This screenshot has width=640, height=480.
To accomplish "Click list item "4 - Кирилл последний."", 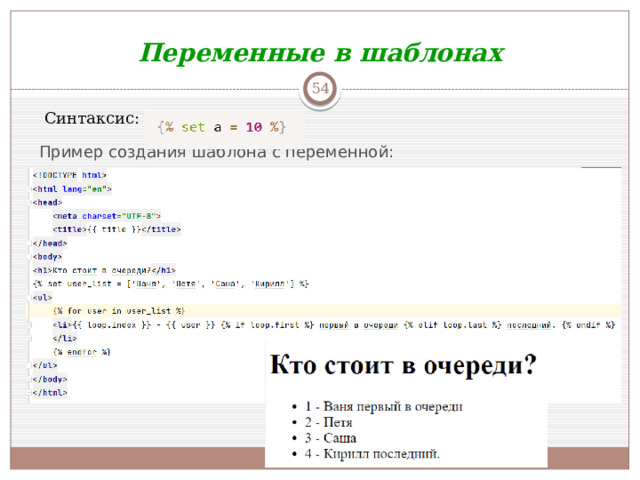I will [x=372, y=454].
